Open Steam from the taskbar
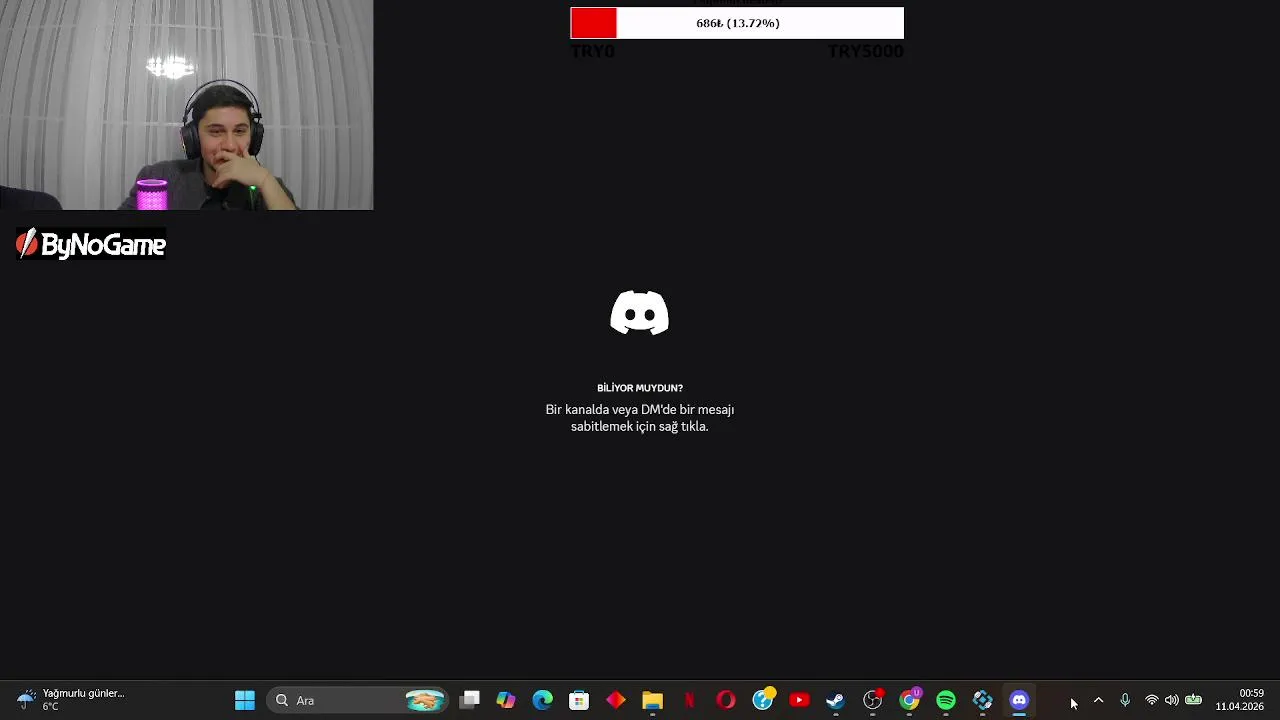The image size is (1280, 720). click(x=836, y=700)
